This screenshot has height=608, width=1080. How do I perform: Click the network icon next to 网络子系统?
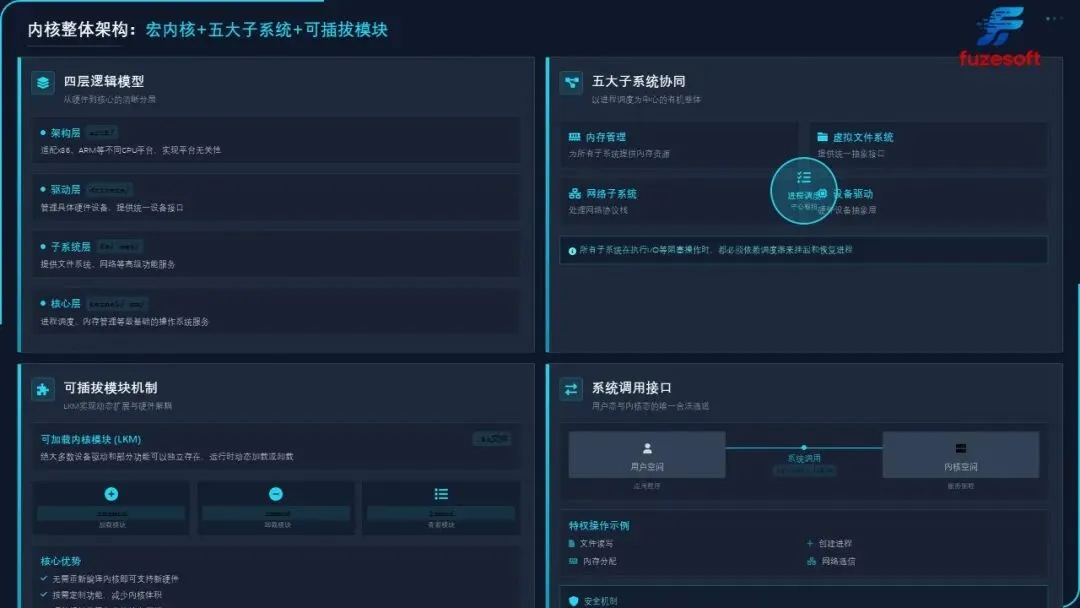tap(574, 193)
